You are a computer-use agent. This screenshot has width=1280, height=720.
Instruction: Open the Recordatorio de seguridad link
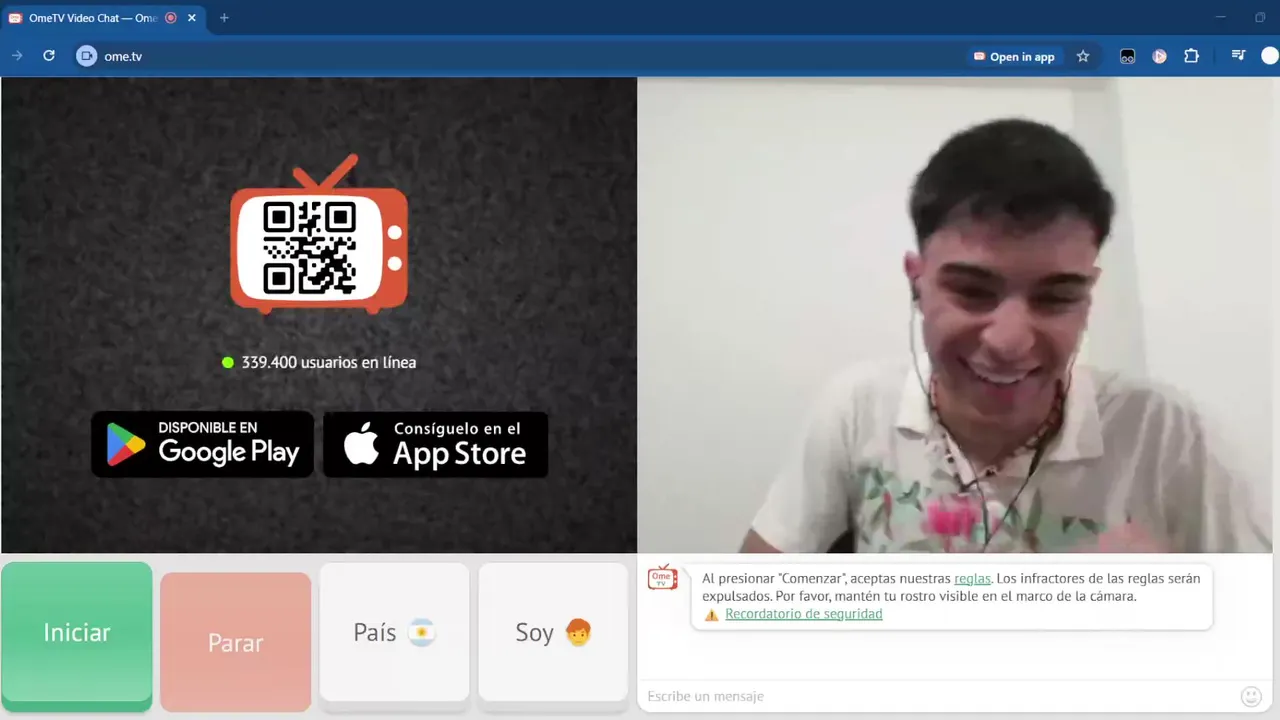pyautogui.click(x=803, y=614)
